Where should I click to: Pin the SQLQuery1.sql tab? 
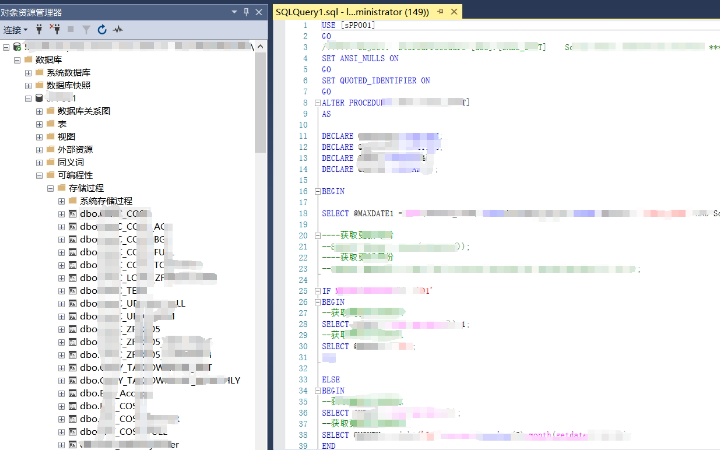point(440,12)
